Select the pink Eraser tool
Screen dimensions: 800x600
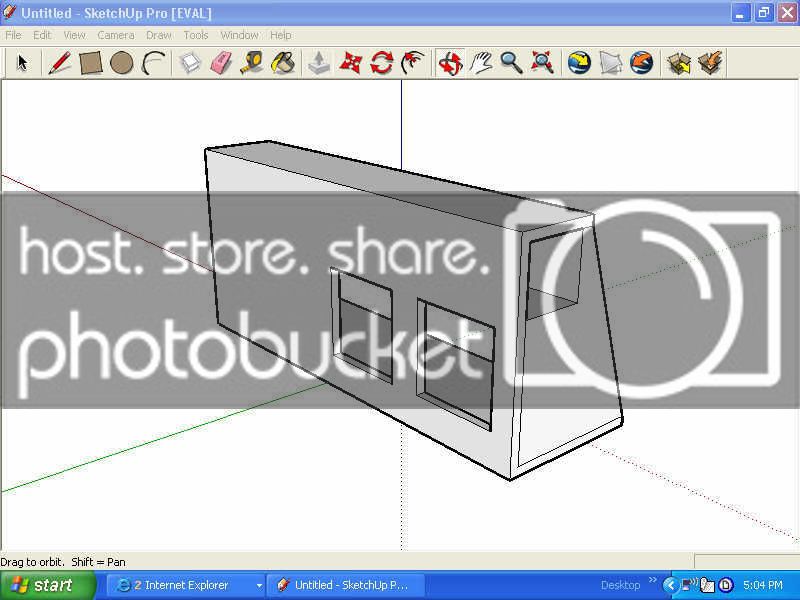point(221,63)
